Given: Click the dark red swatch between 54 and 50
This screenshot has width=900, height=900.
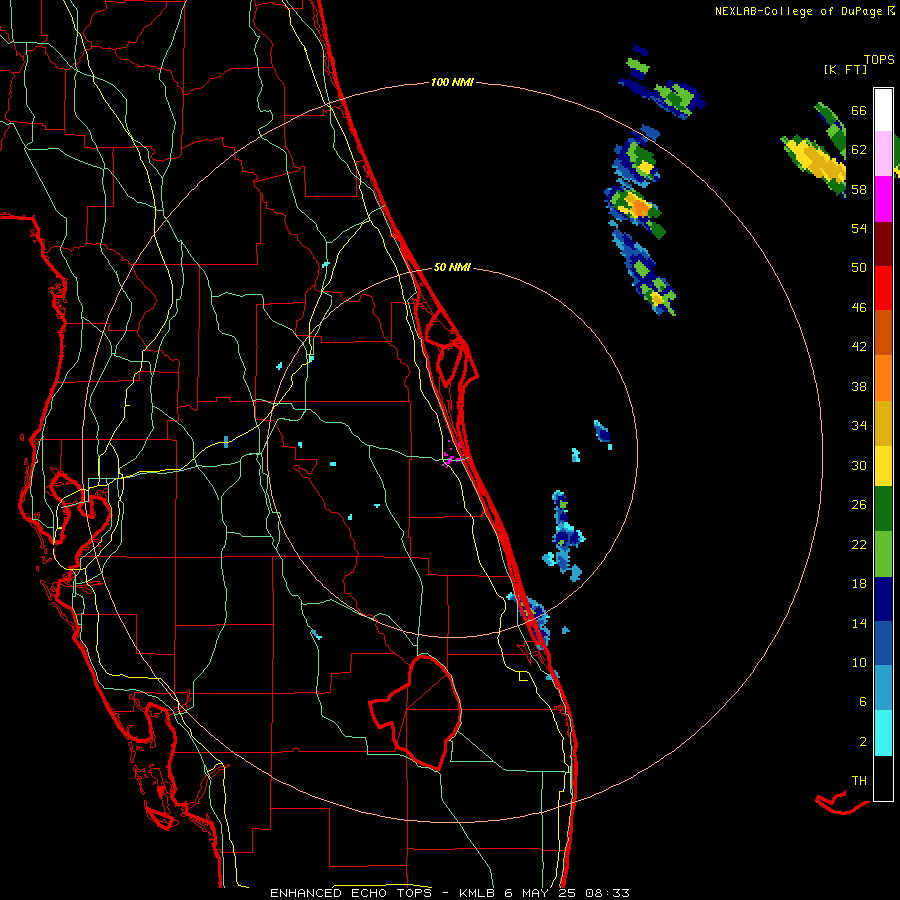Looking at the screenshot, I should [883, 243].
